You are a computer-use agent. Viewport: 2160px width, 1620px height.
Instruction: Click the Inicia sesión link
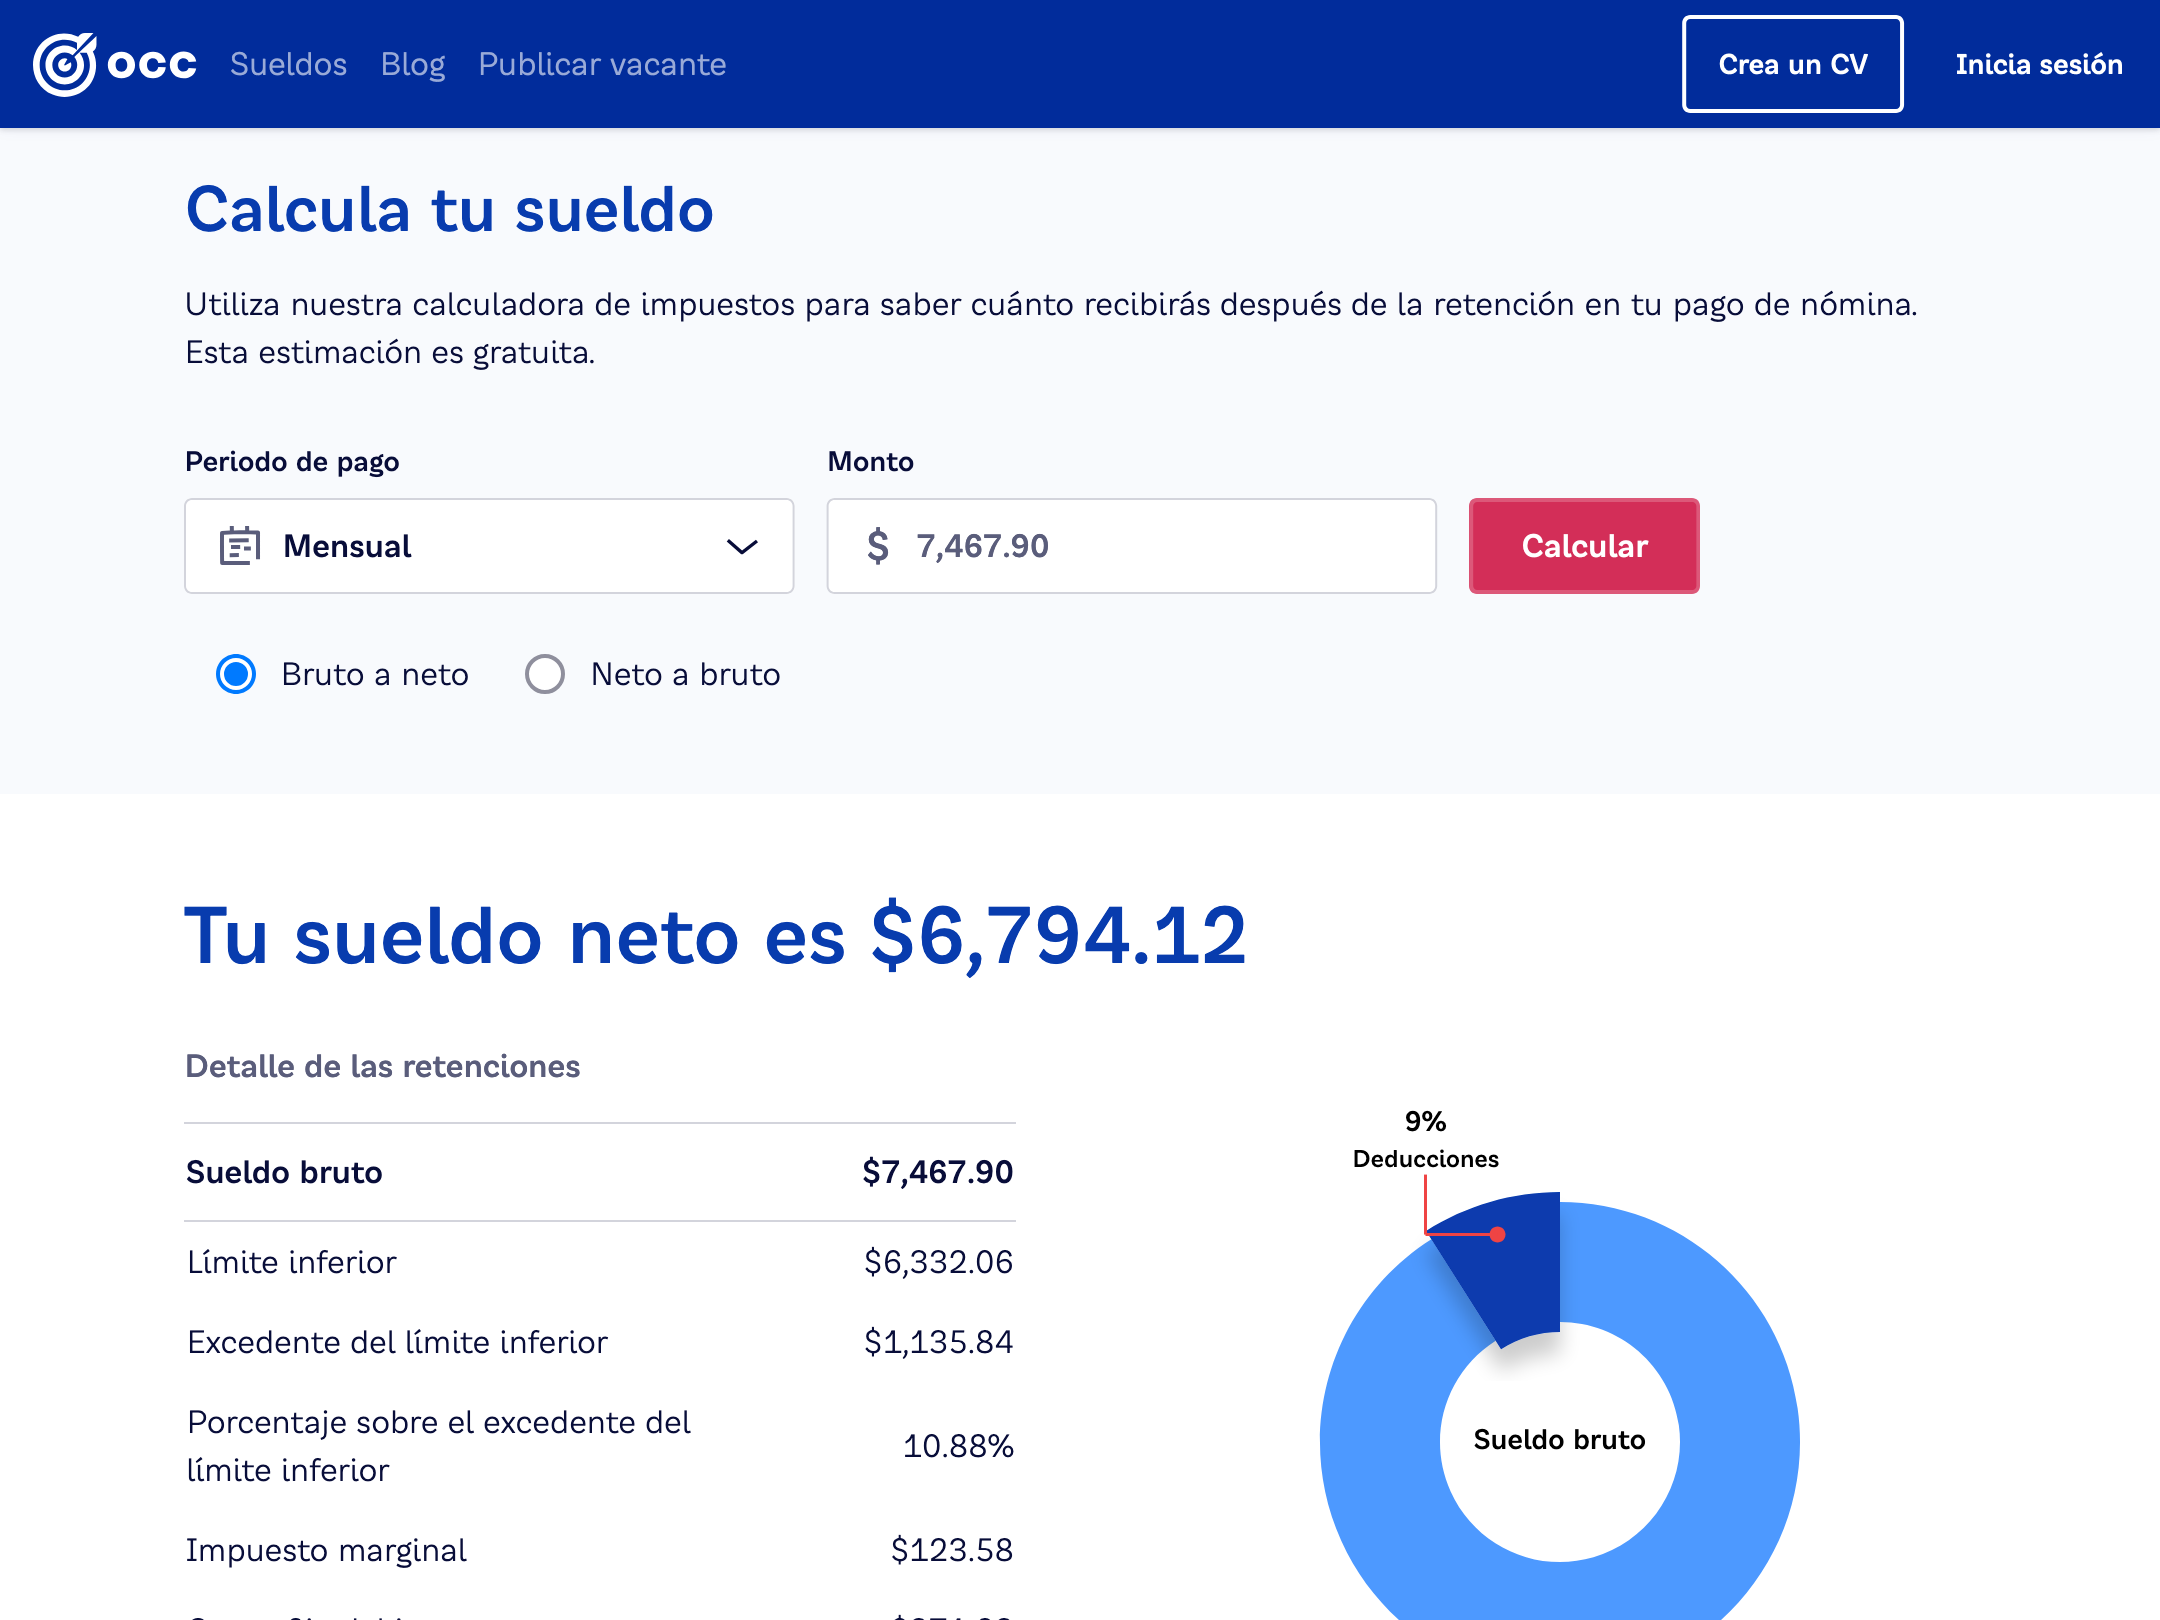[2039, 64]
